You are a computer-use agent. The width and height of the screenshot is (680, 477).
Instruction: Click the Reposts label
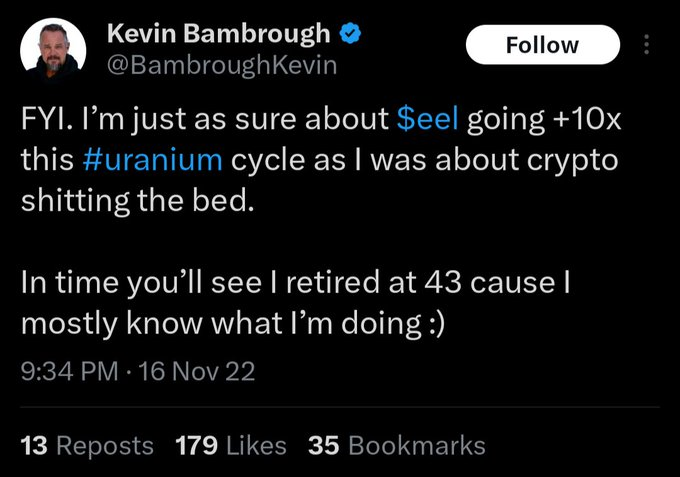point(104,445)
